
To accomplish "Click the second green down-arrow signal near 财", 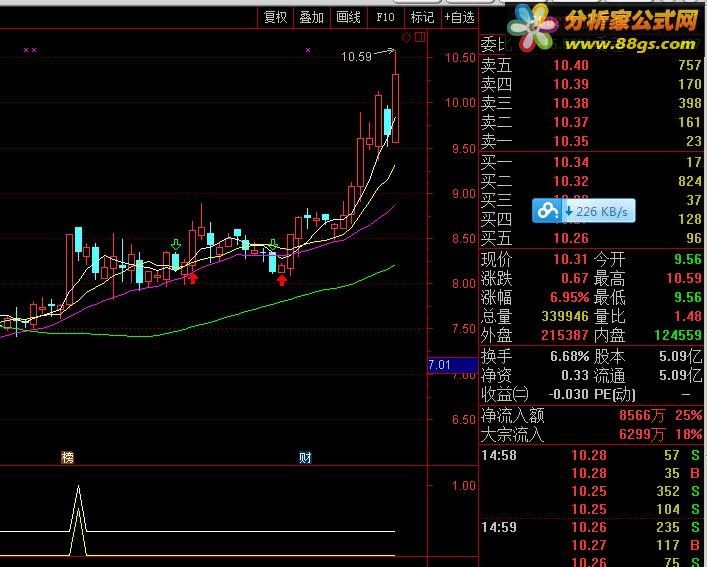I will pyautogui.click(x=273, y=245).
